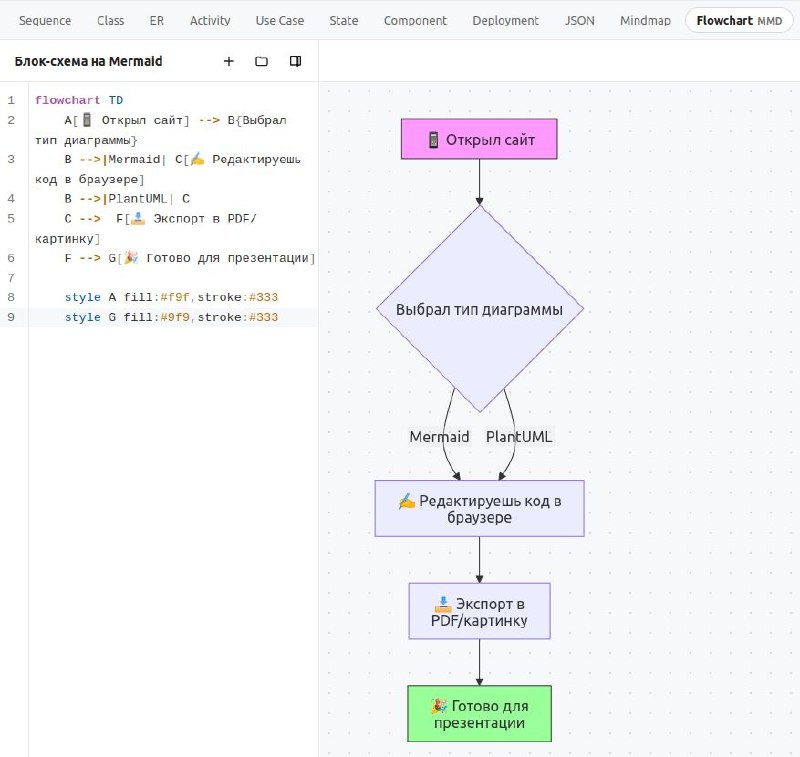Switch to the Sequence tab
Screen dimensions: 800x757
click(45, 20)
